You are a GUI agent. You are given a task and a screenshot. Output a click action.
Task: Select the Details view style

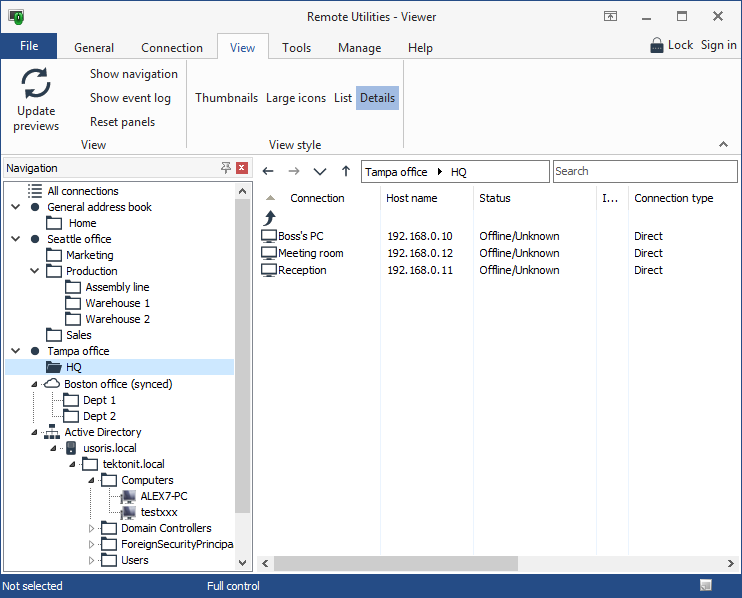point(377,98)
